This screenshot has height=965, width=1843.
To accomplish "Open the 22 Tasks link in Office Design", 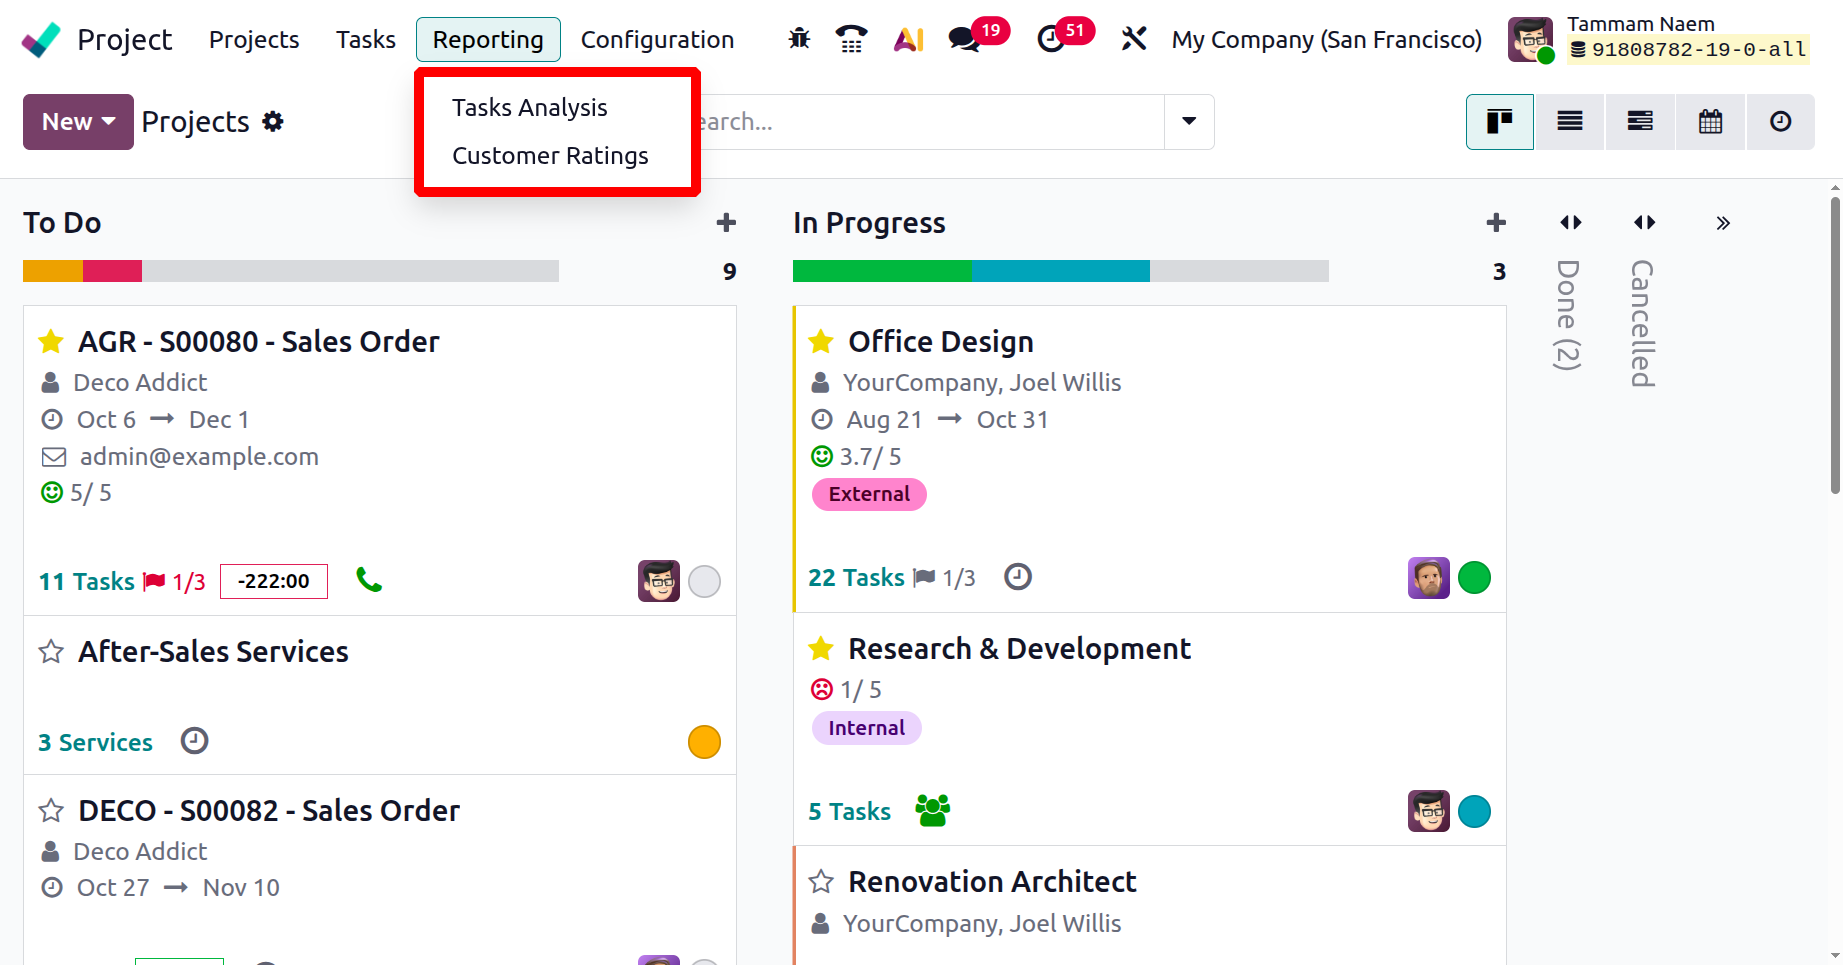I will tap(856, 578).
